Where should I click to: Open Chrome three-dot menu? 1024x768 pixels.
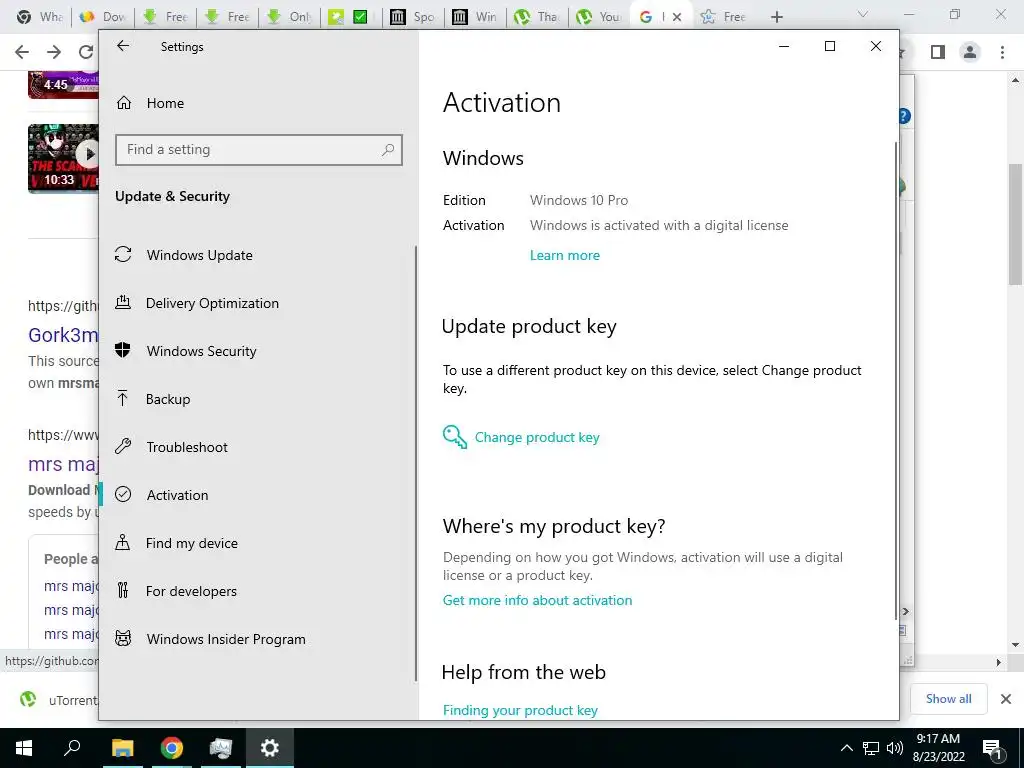click(1002, 52)
